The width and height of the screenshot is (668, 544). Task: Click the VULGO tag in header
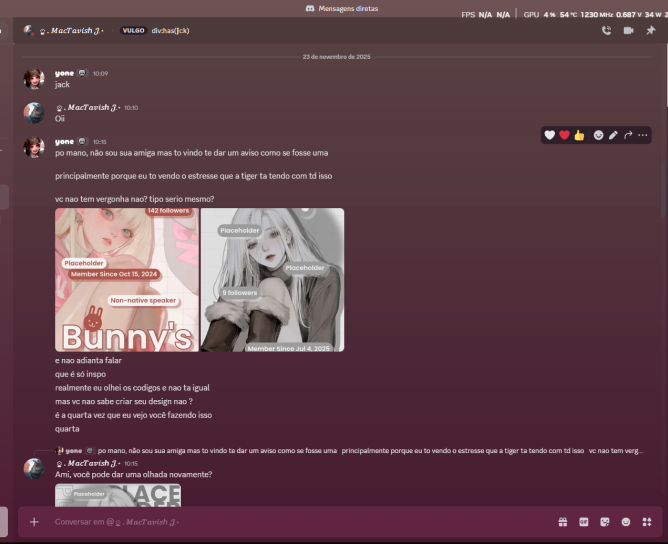point(133,30)
